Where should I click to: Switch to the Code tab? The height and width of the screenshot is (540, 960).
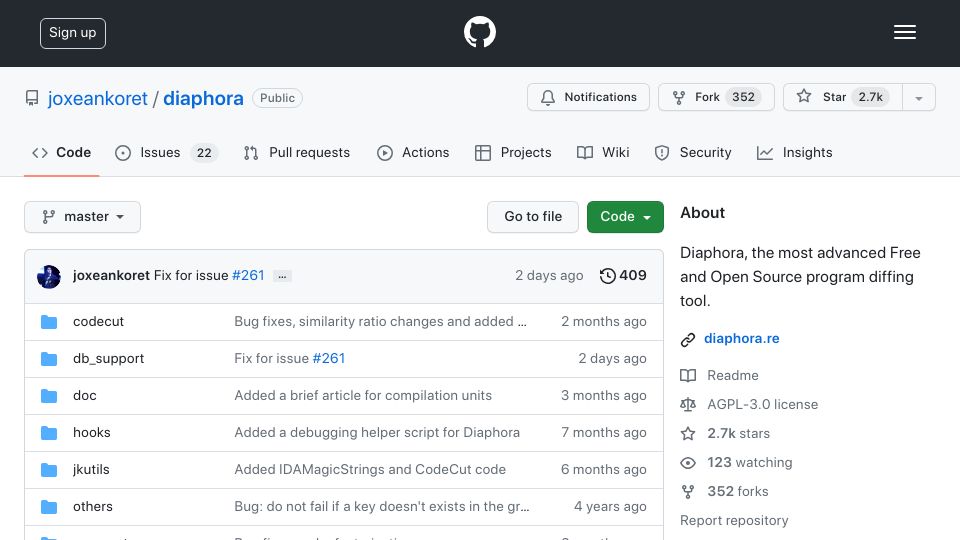tap(62, 152)
